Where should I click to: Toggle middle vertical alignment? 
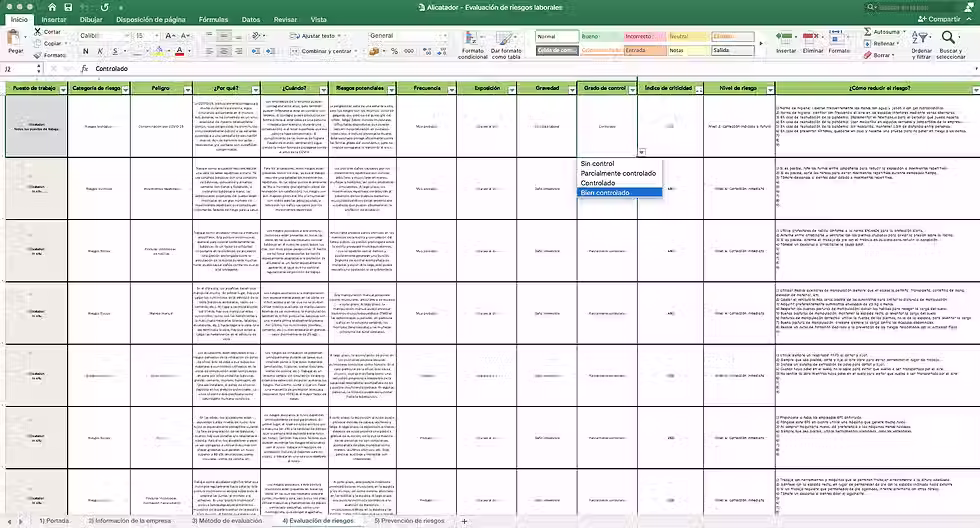click(224, 36)
